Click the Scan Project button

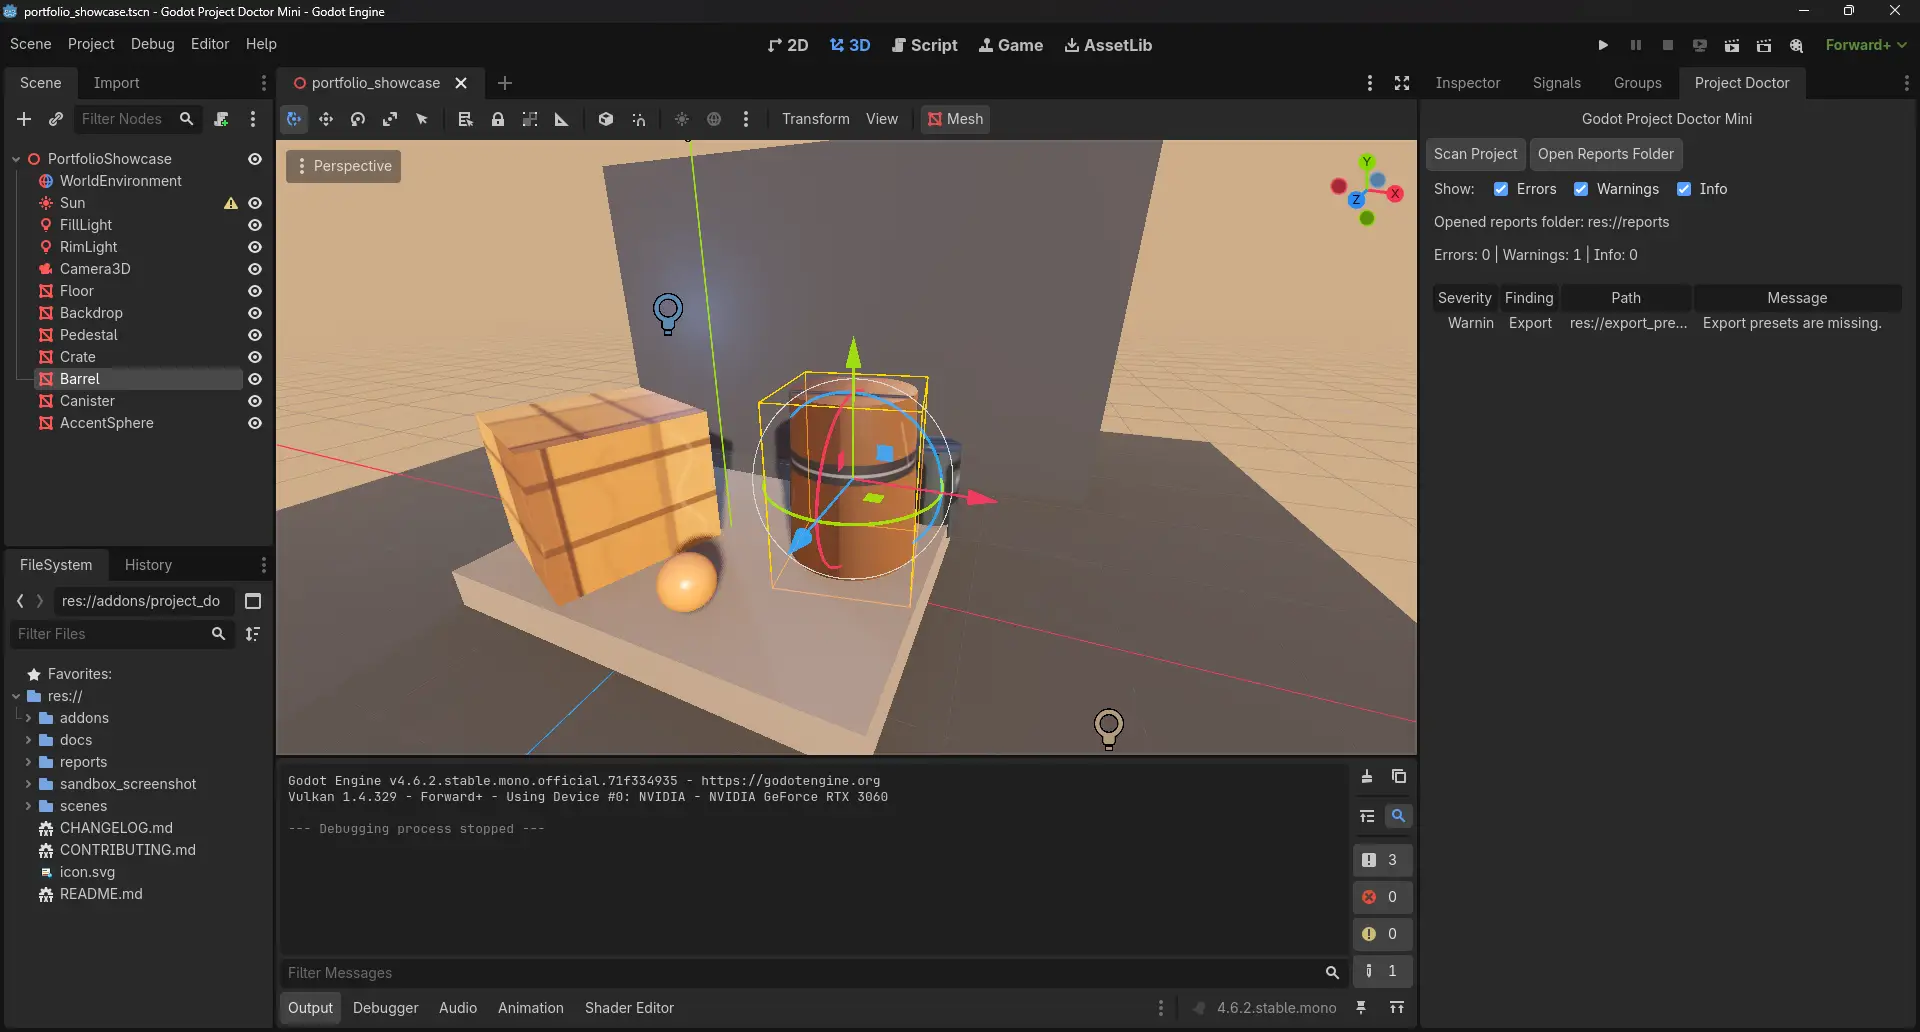(1475, 154)
